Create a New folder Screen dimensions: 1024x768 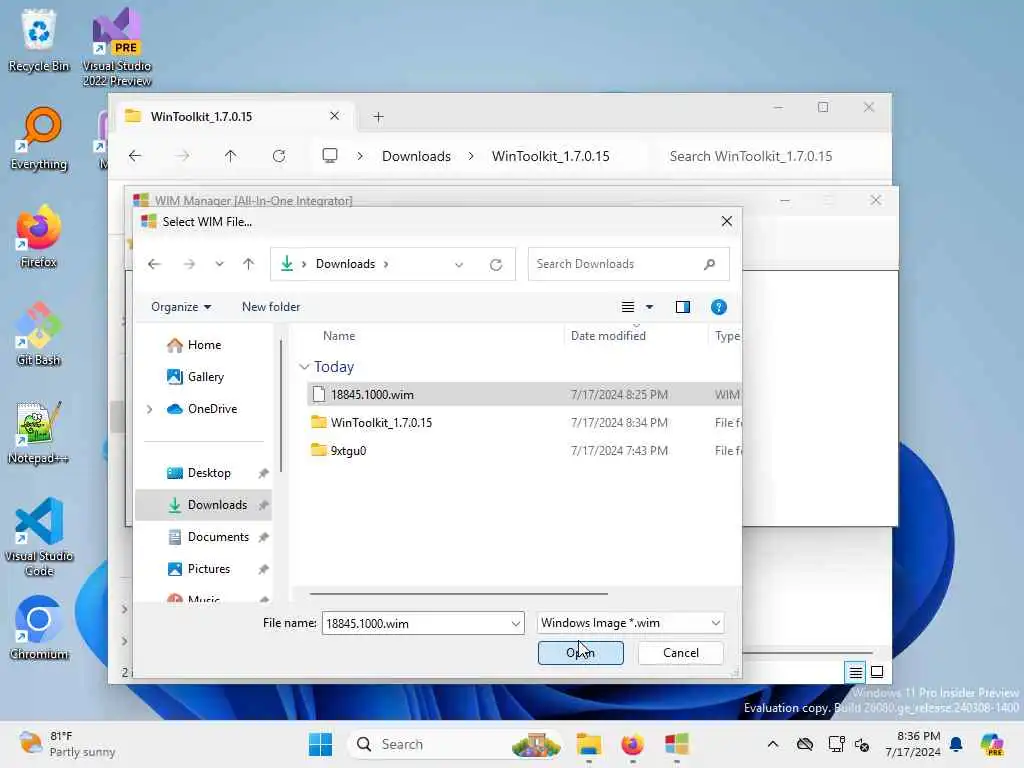coord(271,307)
